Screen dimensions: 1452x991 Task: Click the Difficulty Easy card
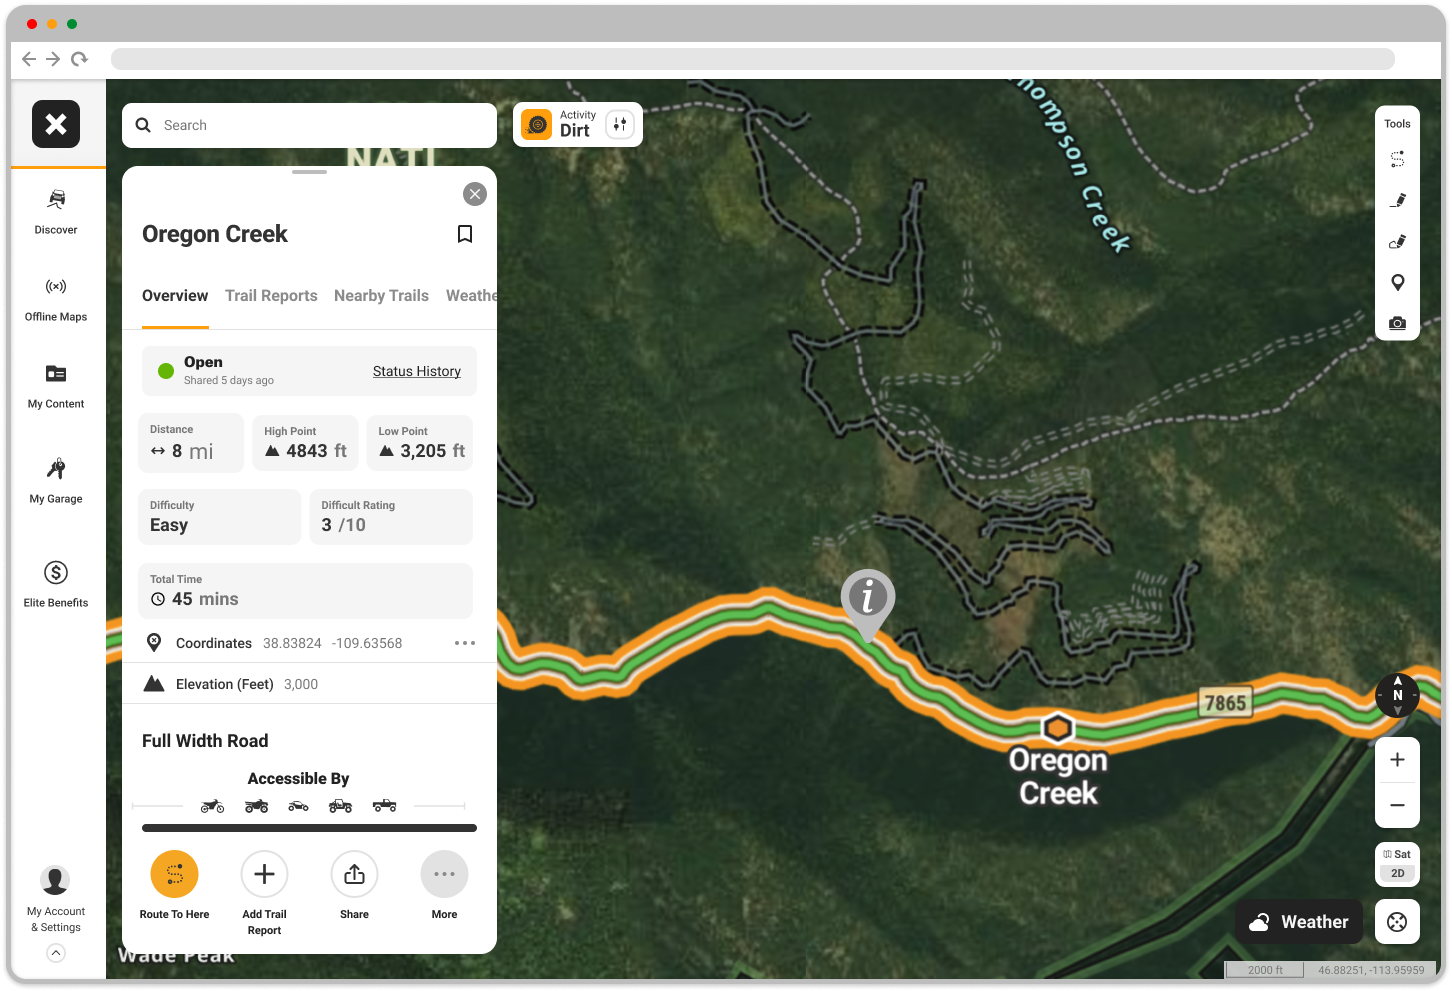pos(220,517)
